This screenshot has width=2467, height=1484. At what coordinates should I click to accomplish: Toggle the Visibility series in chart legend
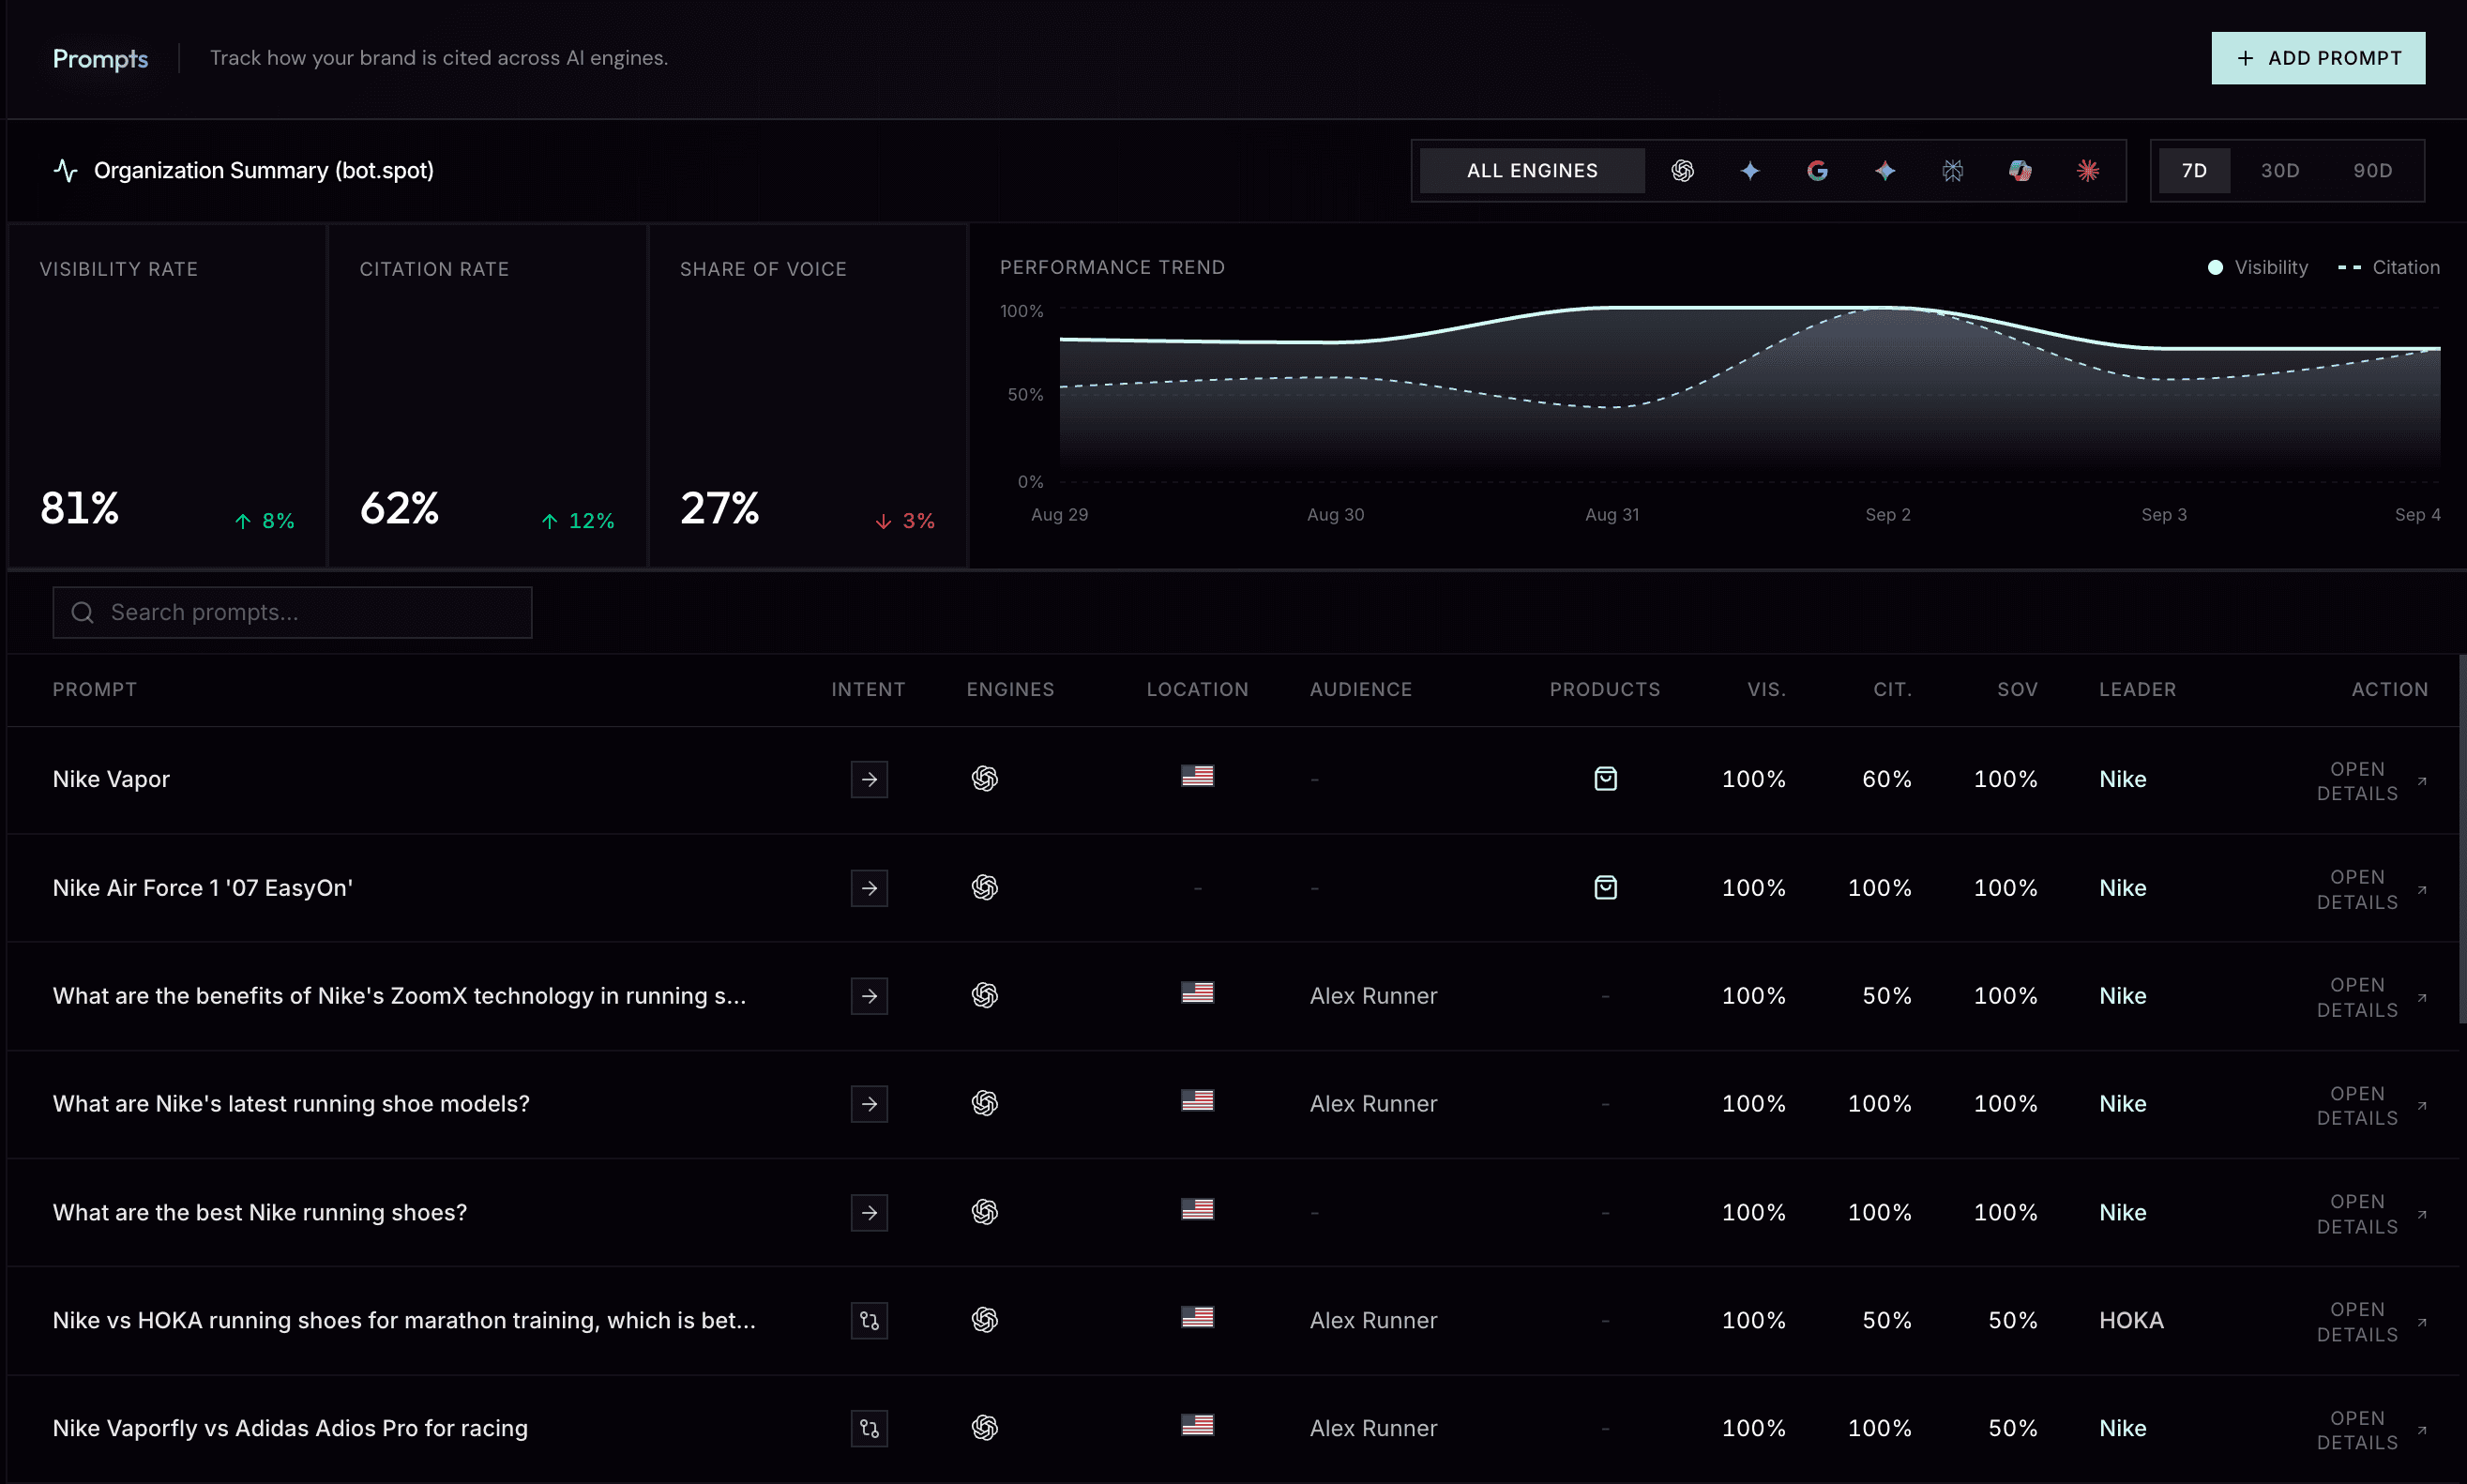[2257, 267]
